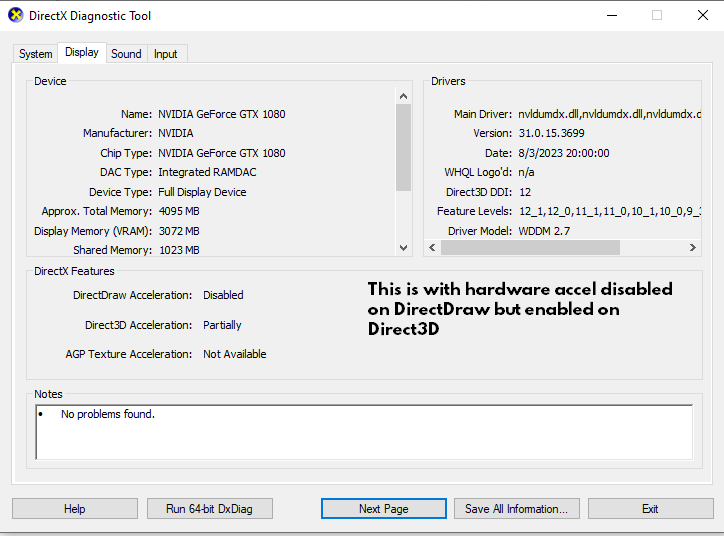Screen dimensions: 724x536
Task: Click the Drivers panel scroll right arrow
Action: tap(692, 248)
